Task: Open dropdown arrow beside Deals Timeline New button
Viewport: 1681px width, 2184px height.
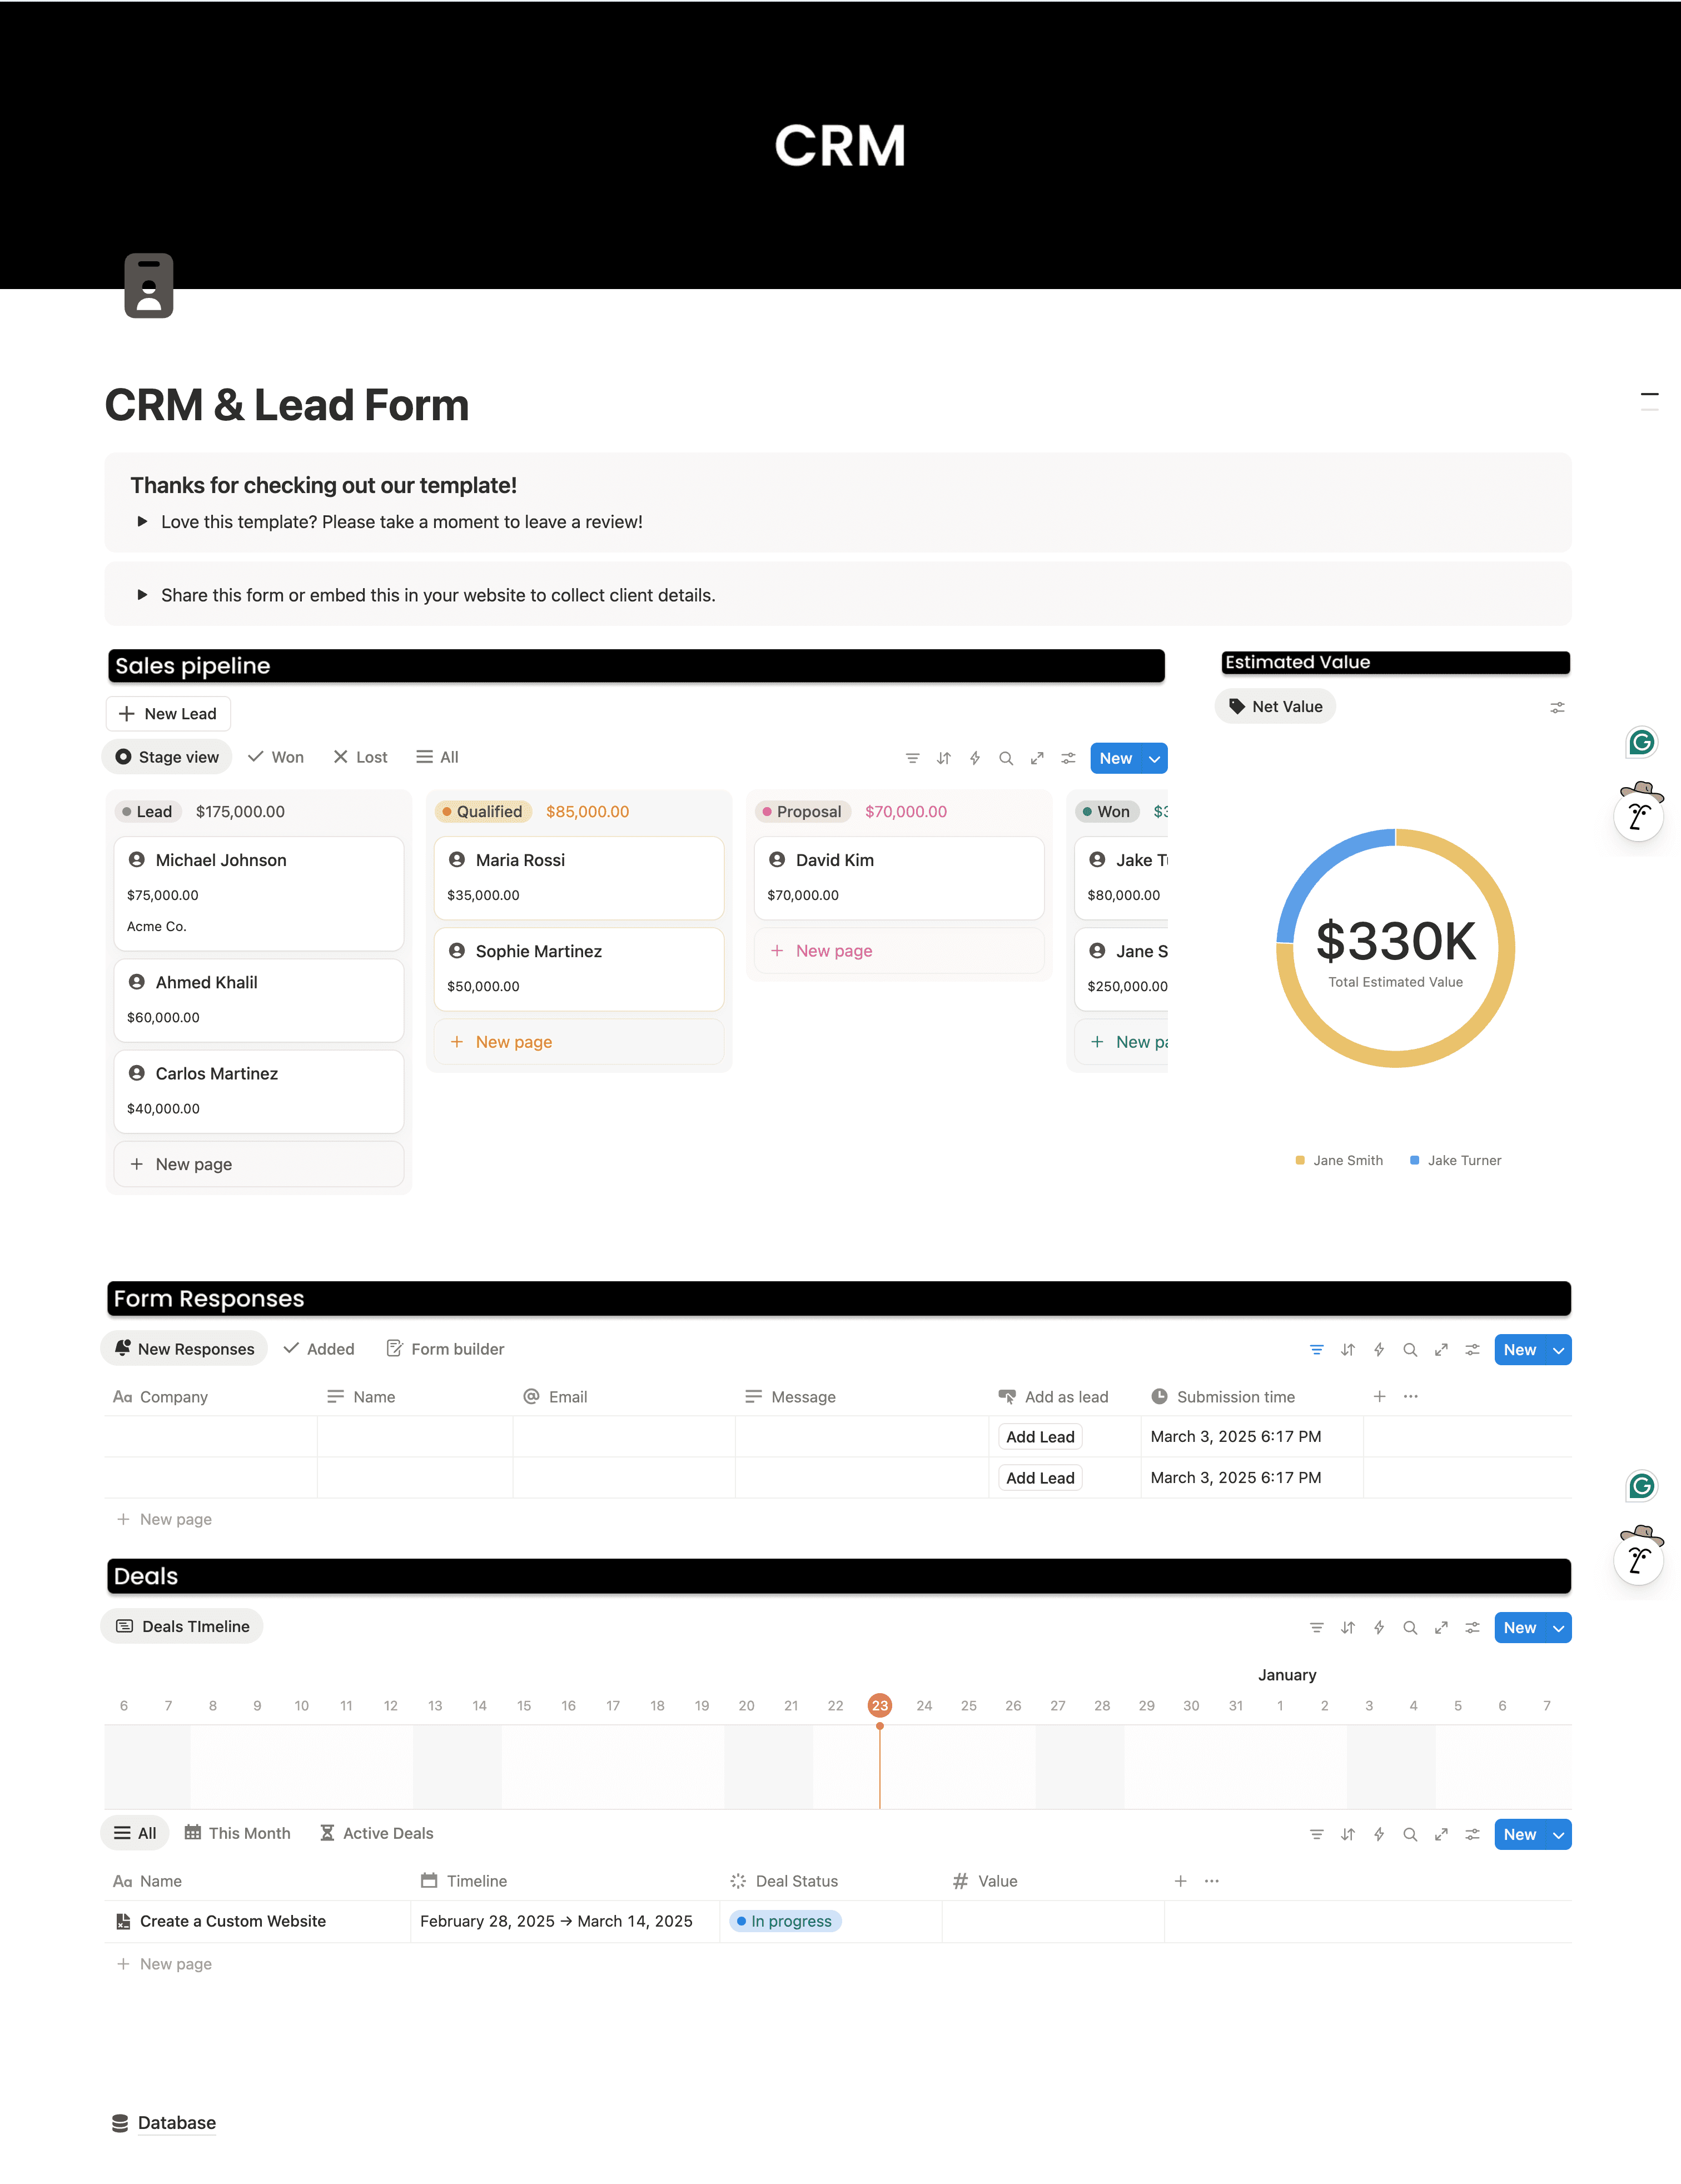Action: [1558, 1628]
